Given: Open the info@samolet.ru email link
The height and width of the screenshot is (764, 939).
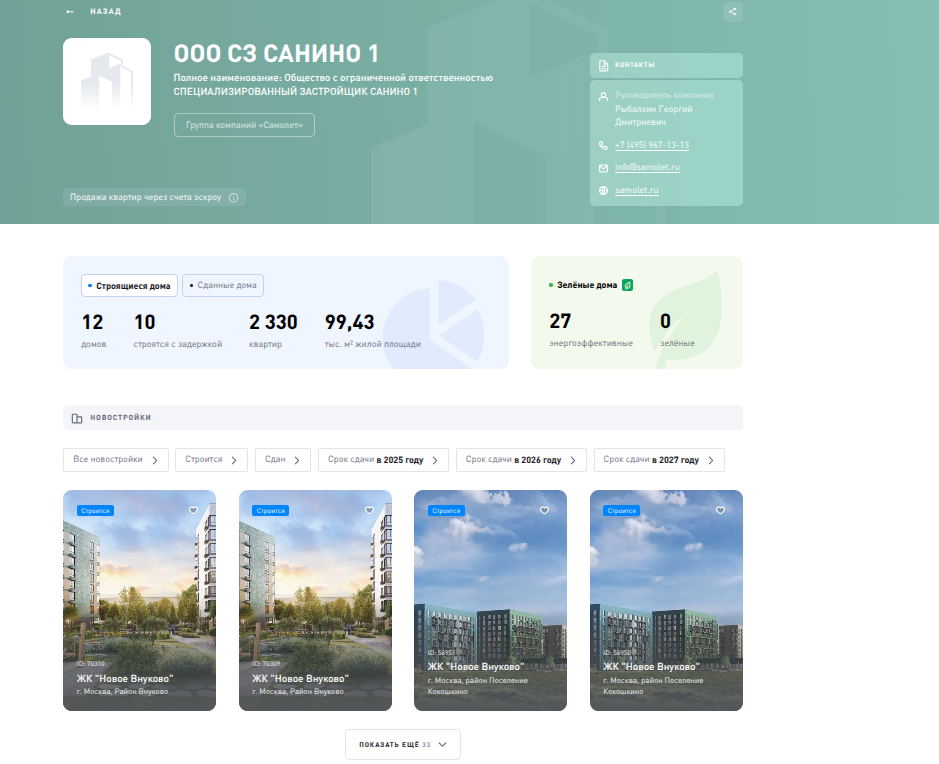Looking at the screenshot, I should point(647,167).
